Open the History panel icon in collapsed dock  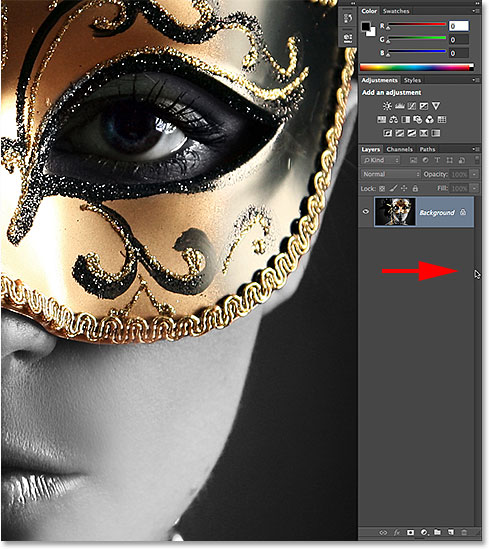pos(348,18)
